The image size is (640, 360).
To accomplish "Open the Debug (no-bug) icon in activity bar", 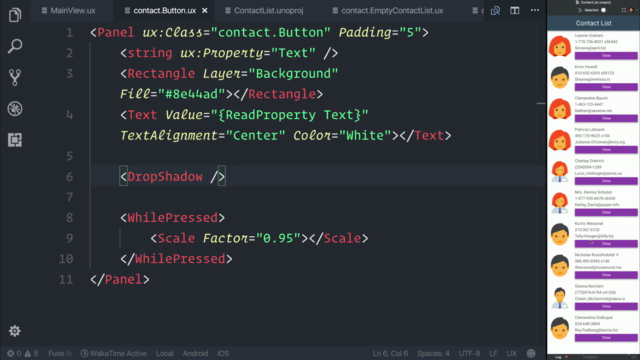I will pyautogui.click(x=15, y=109).
